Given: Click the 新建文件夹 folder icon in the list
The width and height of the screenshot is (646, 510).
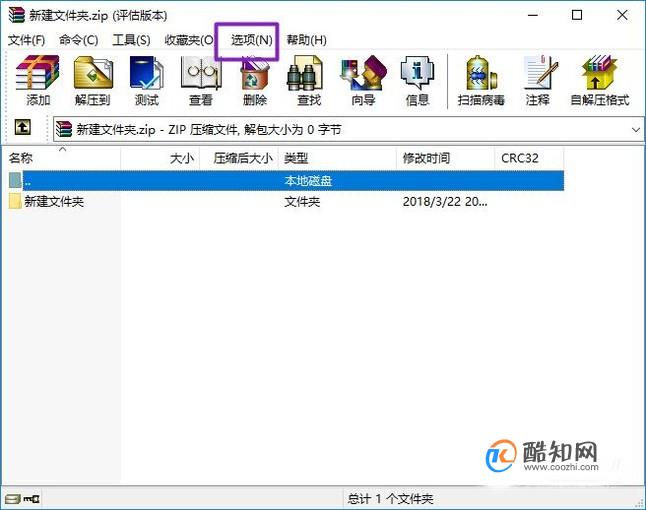Looking at the screenshot, I should [15, 201].
